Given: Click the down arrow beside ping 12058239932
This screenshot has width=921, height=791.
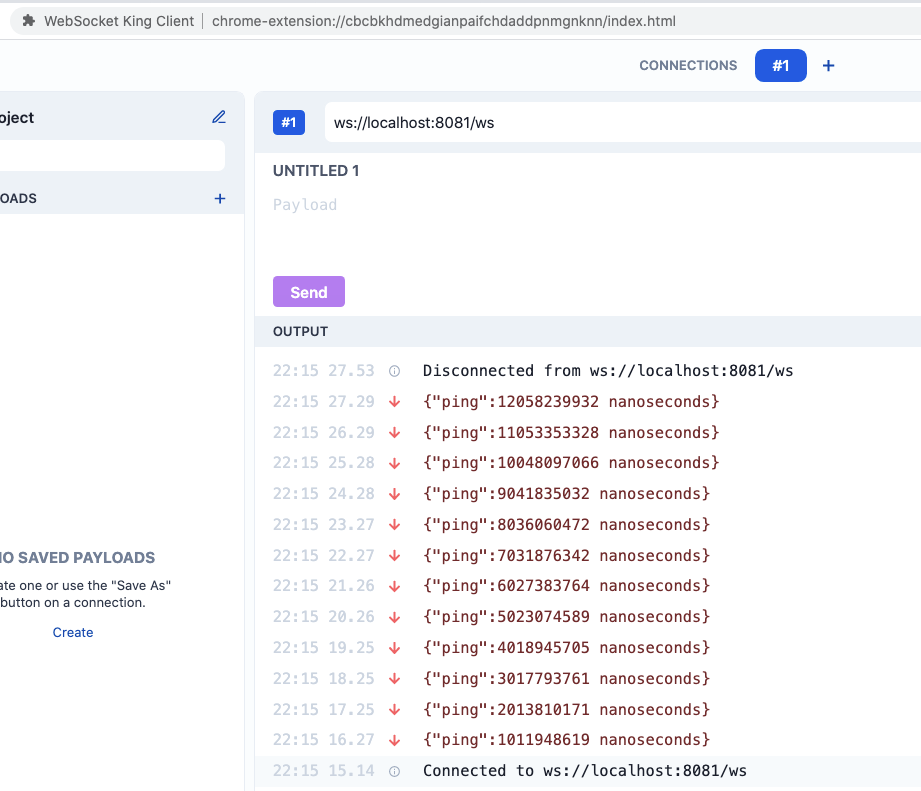Looking at the screenshot, I should coord(395,402).
